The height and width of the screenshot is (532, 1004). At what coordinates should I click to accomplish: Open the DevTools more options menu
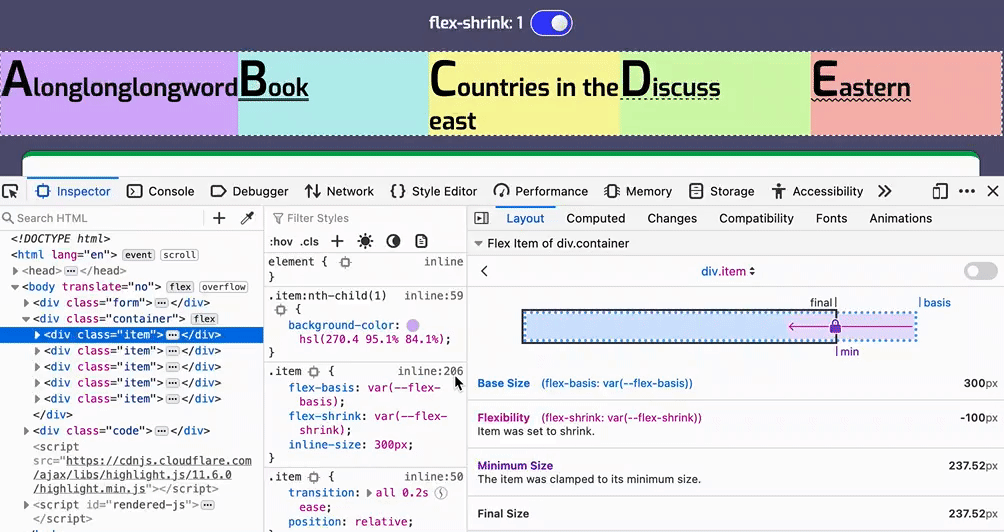tap(966, 191)
